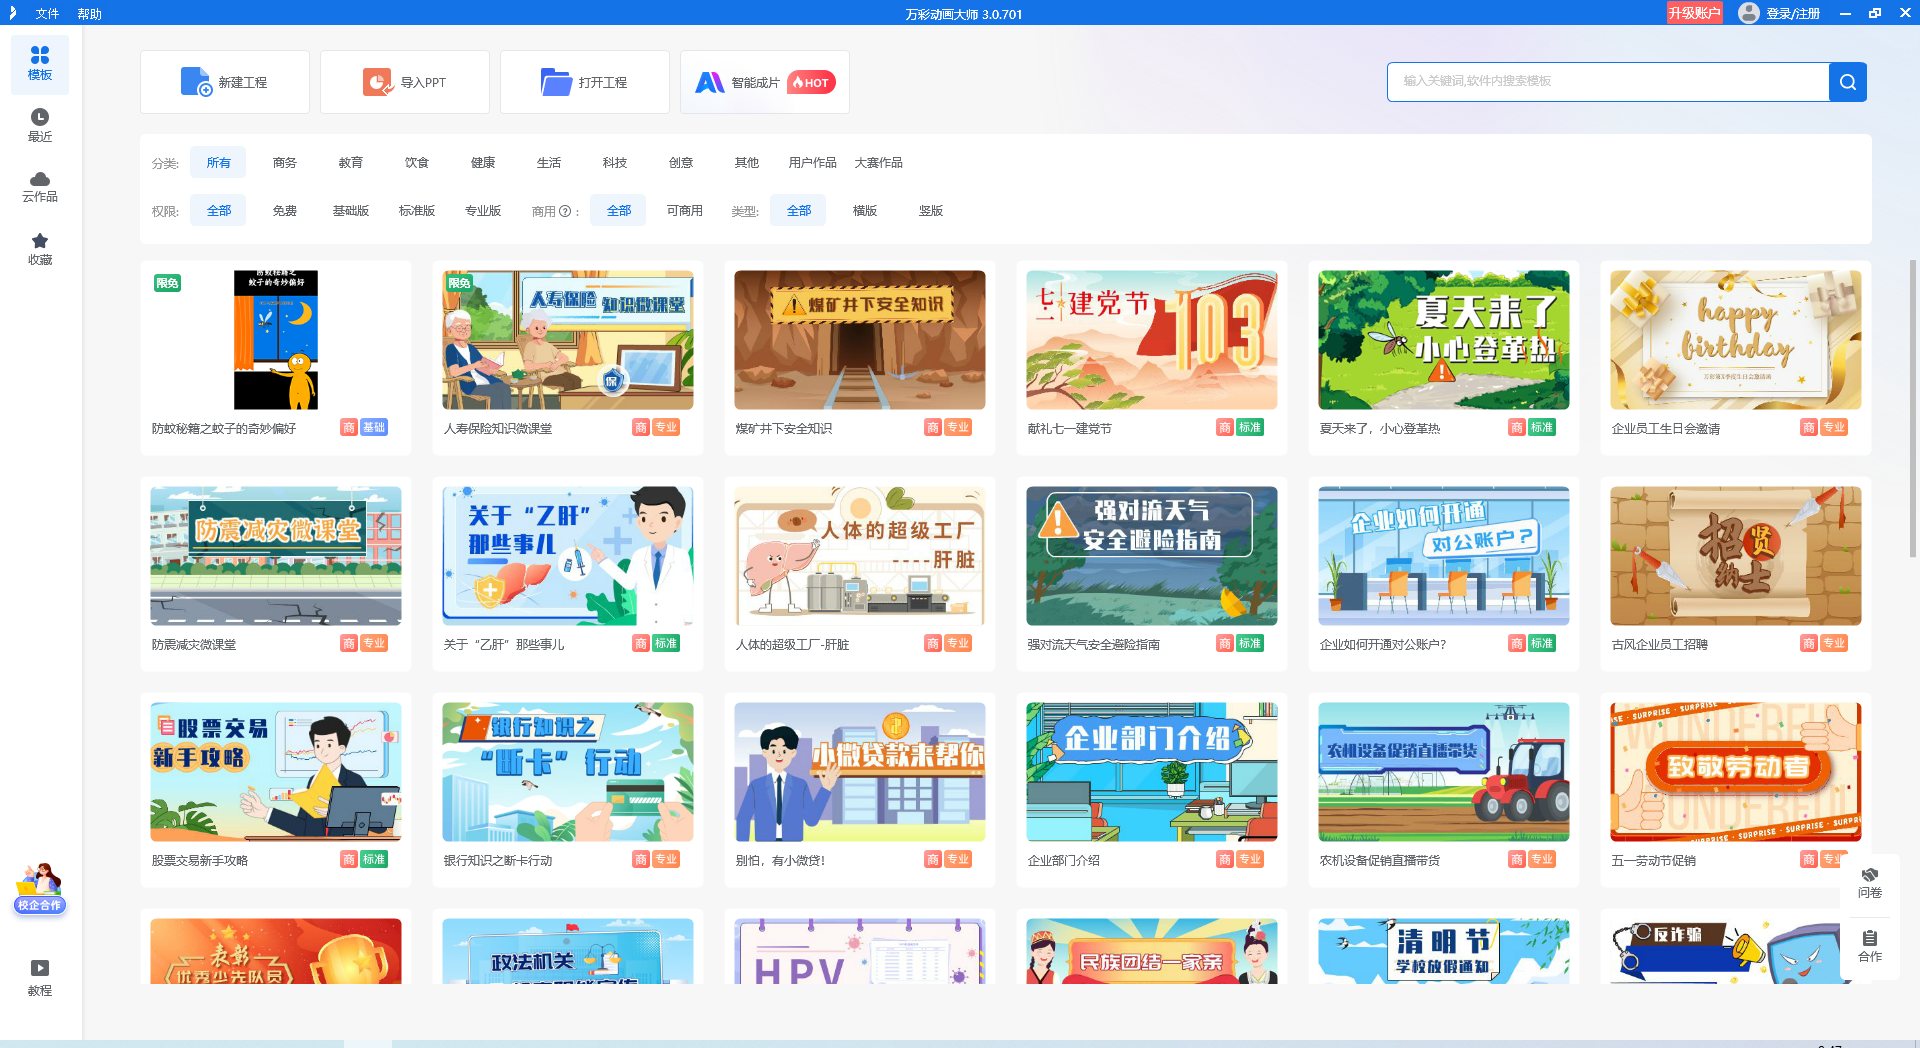Click the 导入PPT icon
The width and height of the screenshot is (1920, 1048).
(x=377, y=82)
